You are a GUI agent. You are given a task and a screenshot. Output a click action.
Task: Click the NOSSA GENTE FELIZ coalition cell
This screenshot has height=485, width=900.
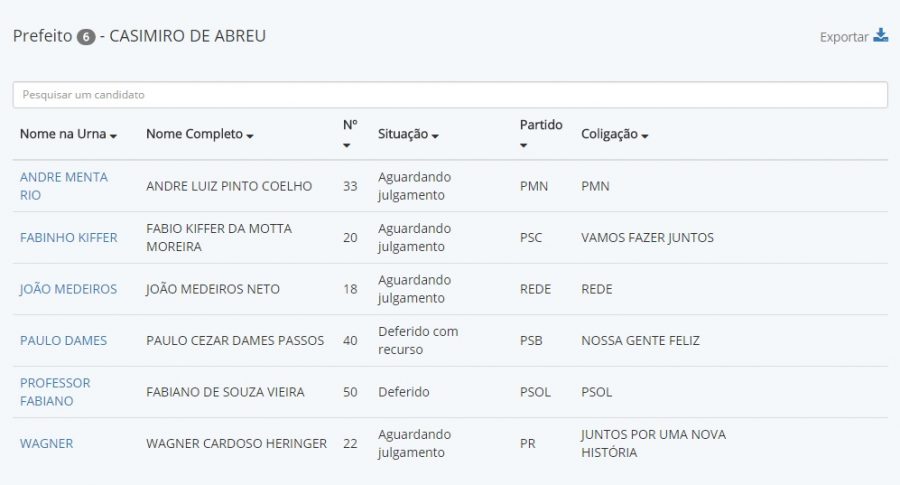pyautogui.click(x=640, y=341)
